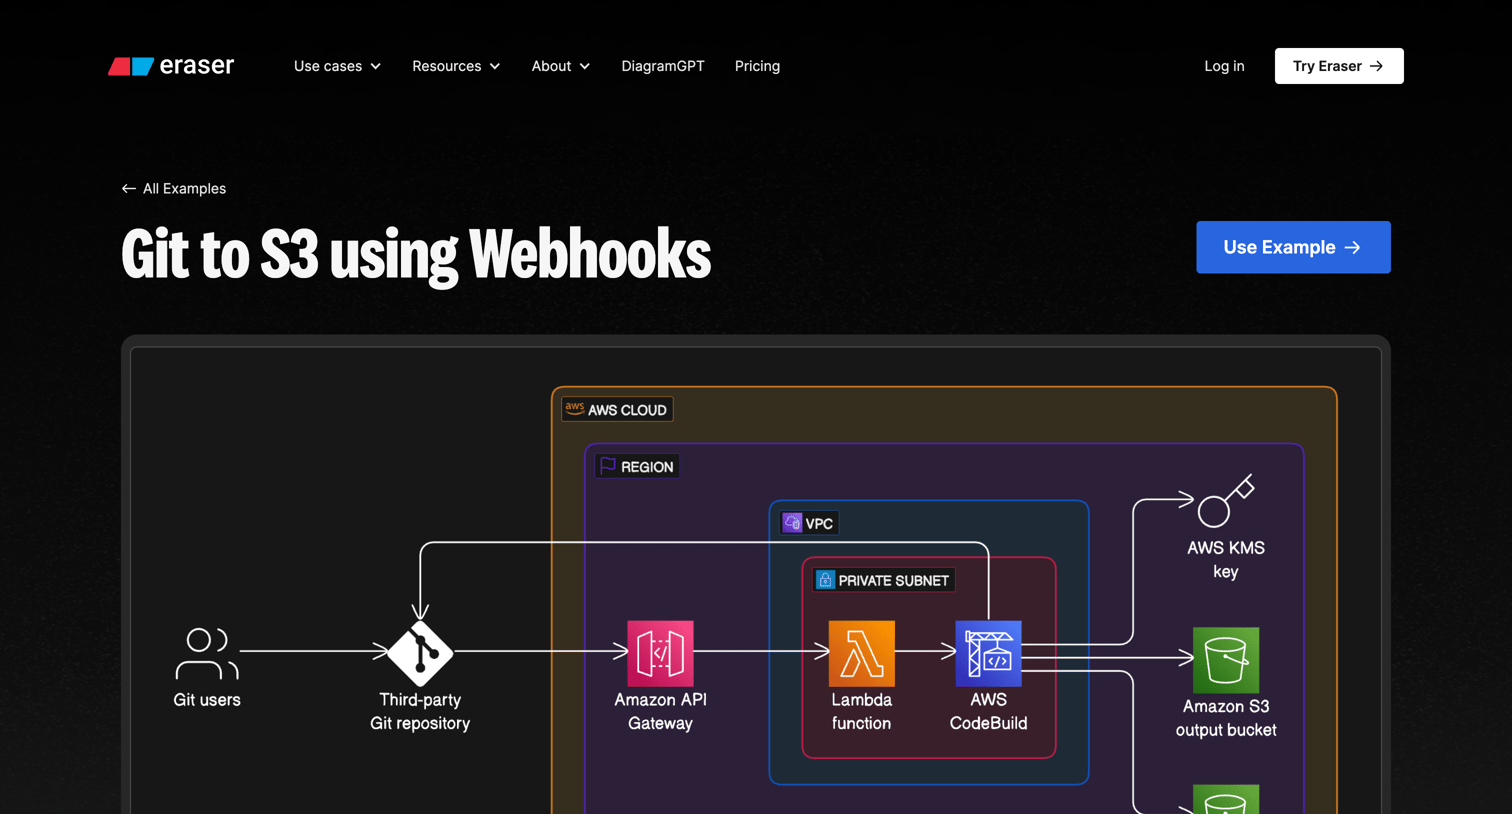The height and width of the screenshot is (814, 1512).
Task: Click the chevron next to Use cases
Action: coord(376,66)
